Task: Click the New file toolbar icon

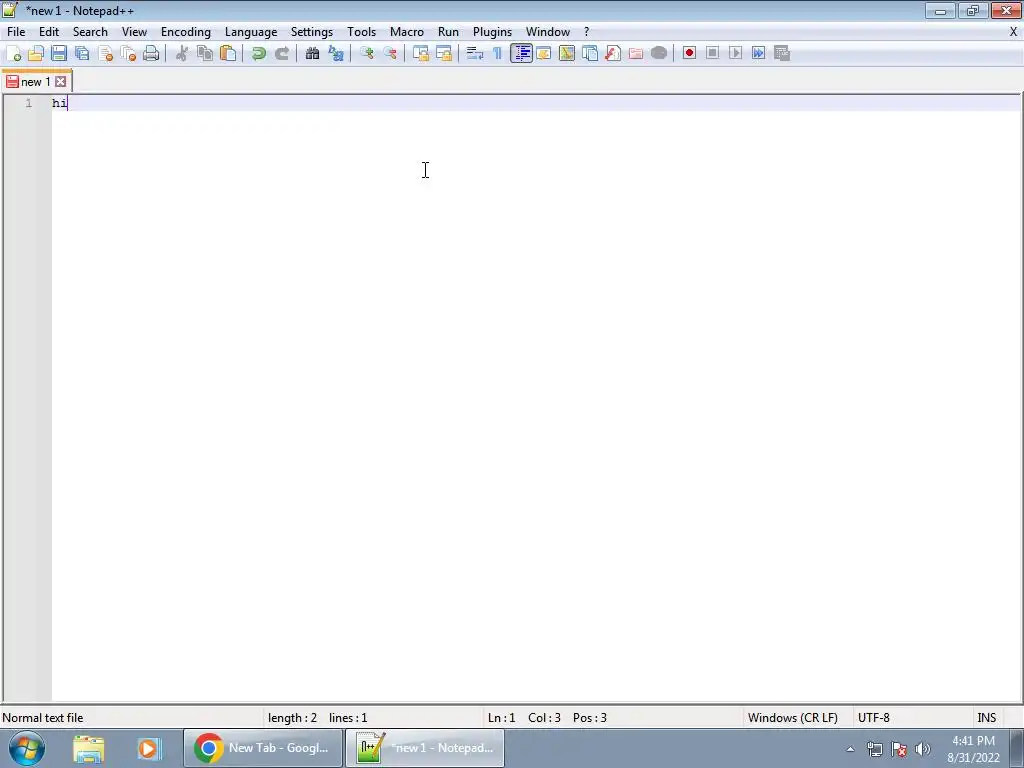Action: (x=13, y=54)
